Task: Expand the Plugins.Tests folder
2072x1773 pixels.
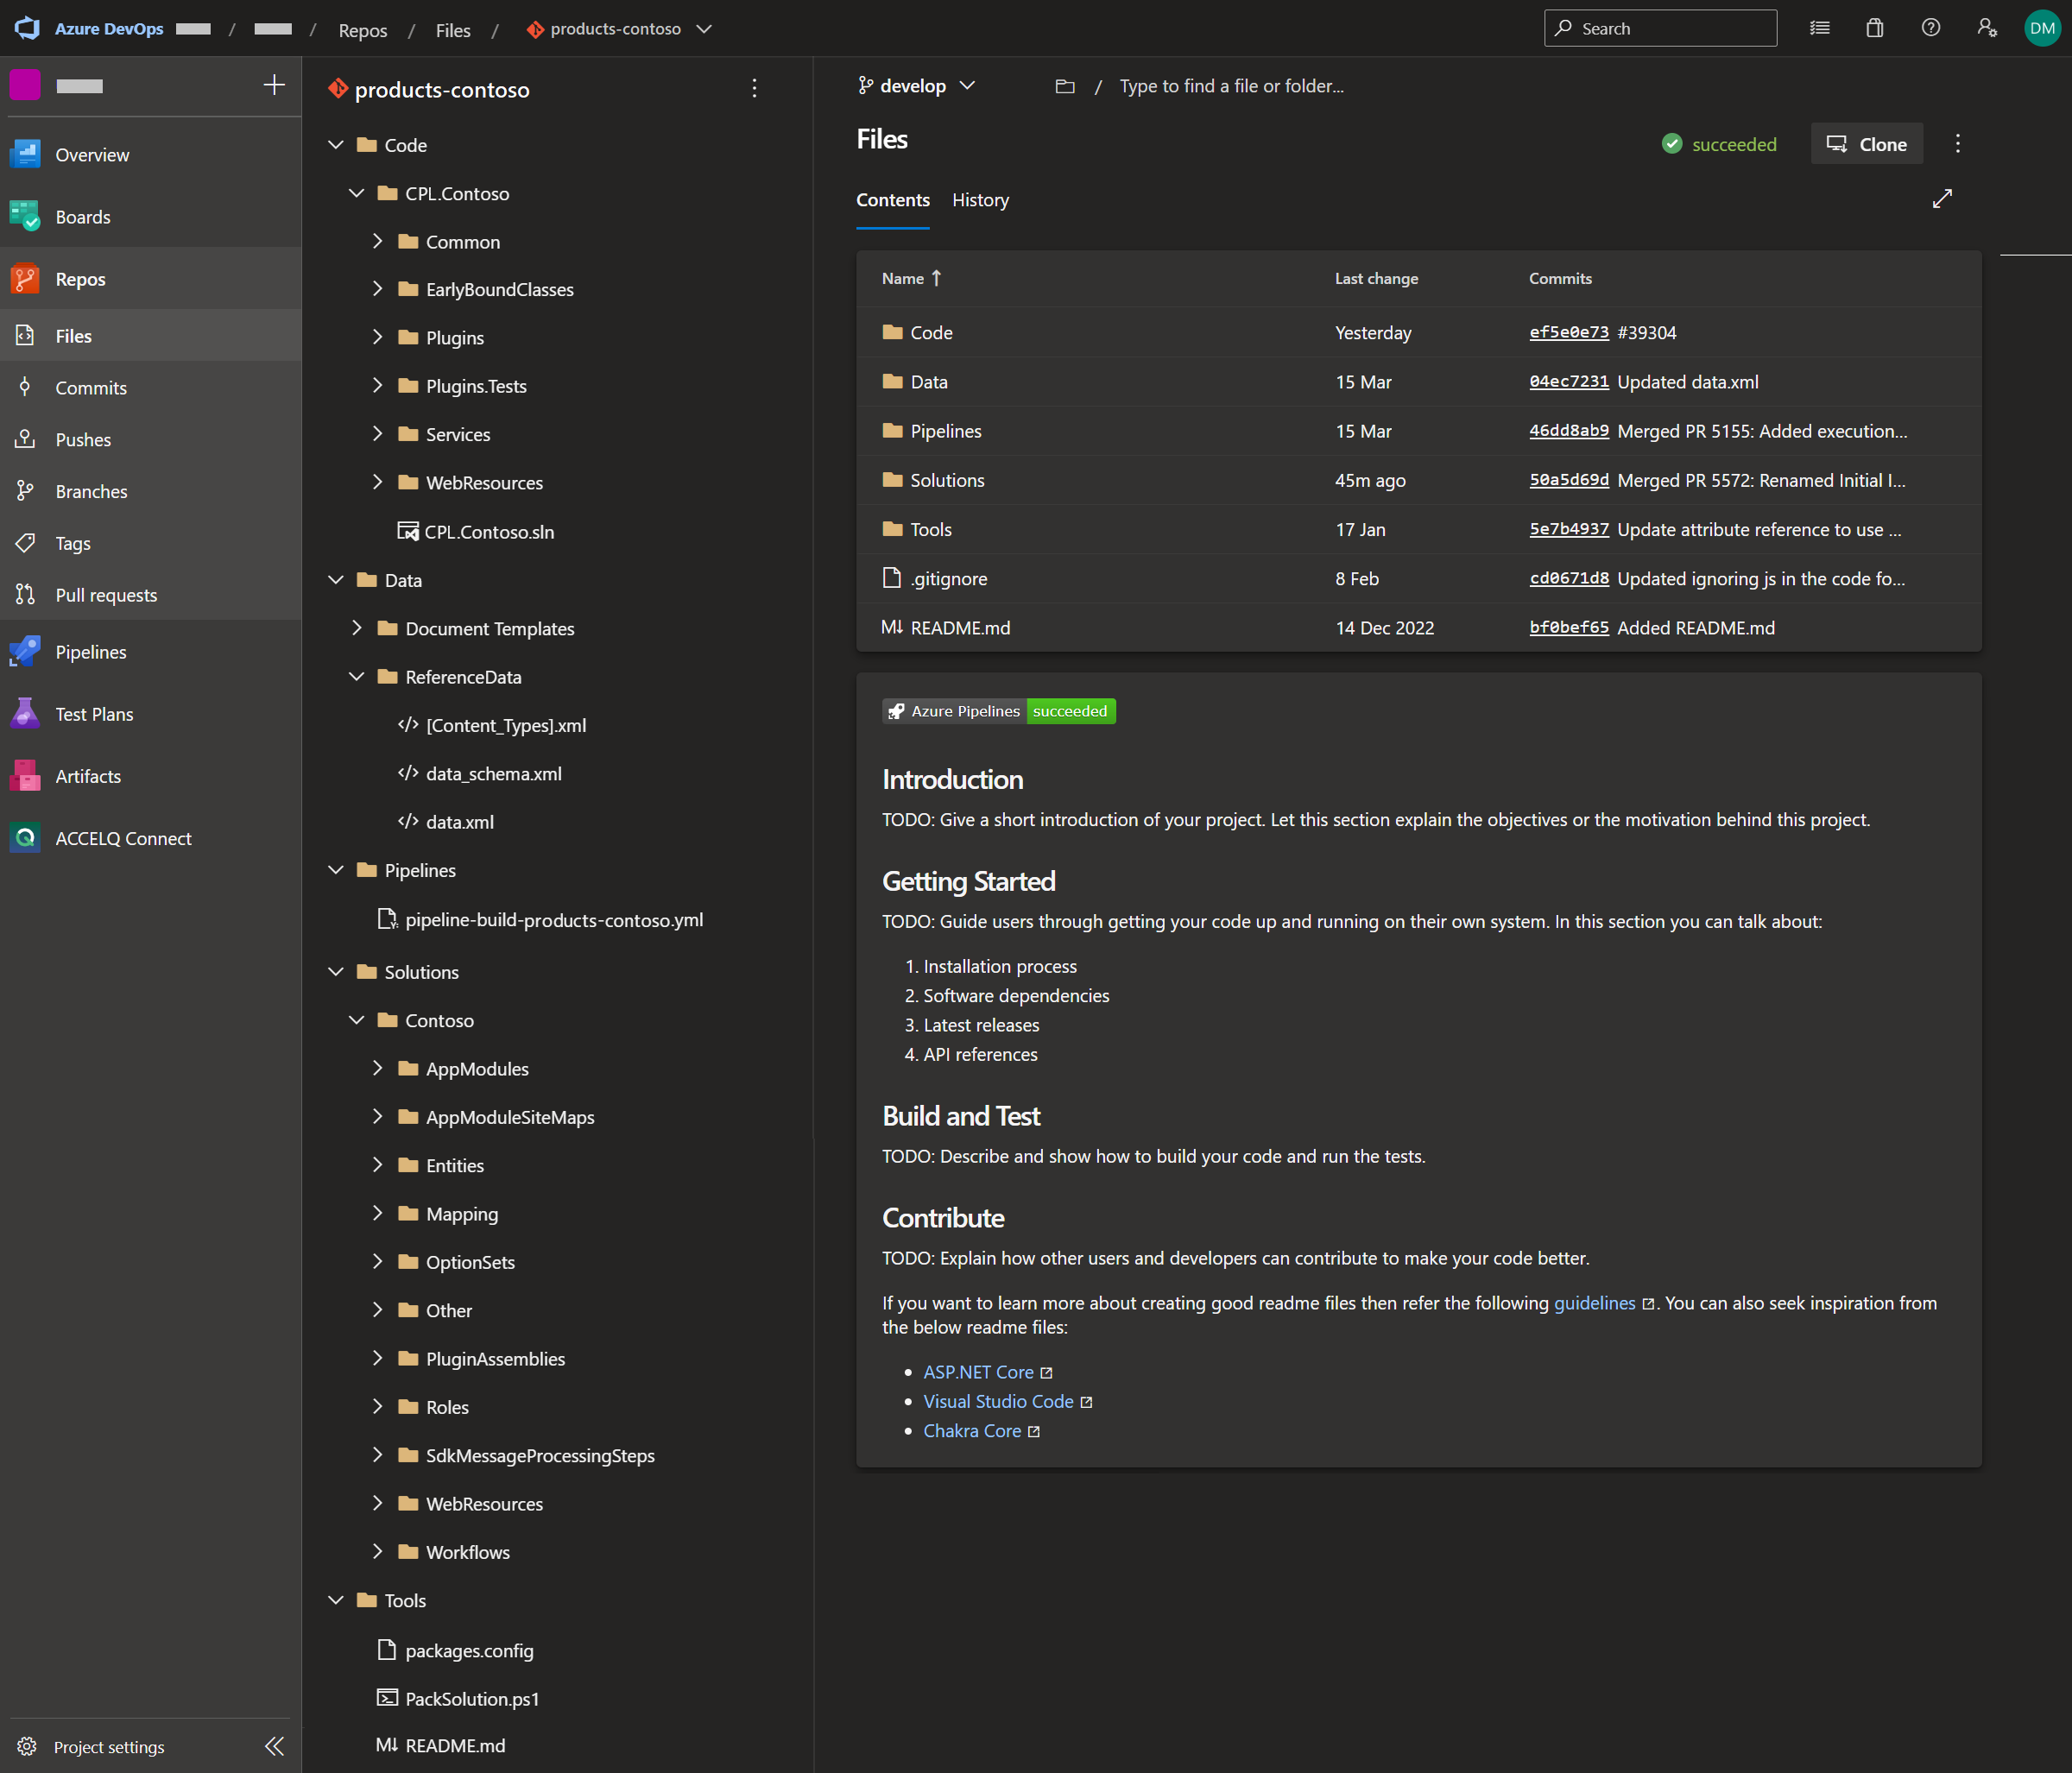Action: tap(377, 385)
